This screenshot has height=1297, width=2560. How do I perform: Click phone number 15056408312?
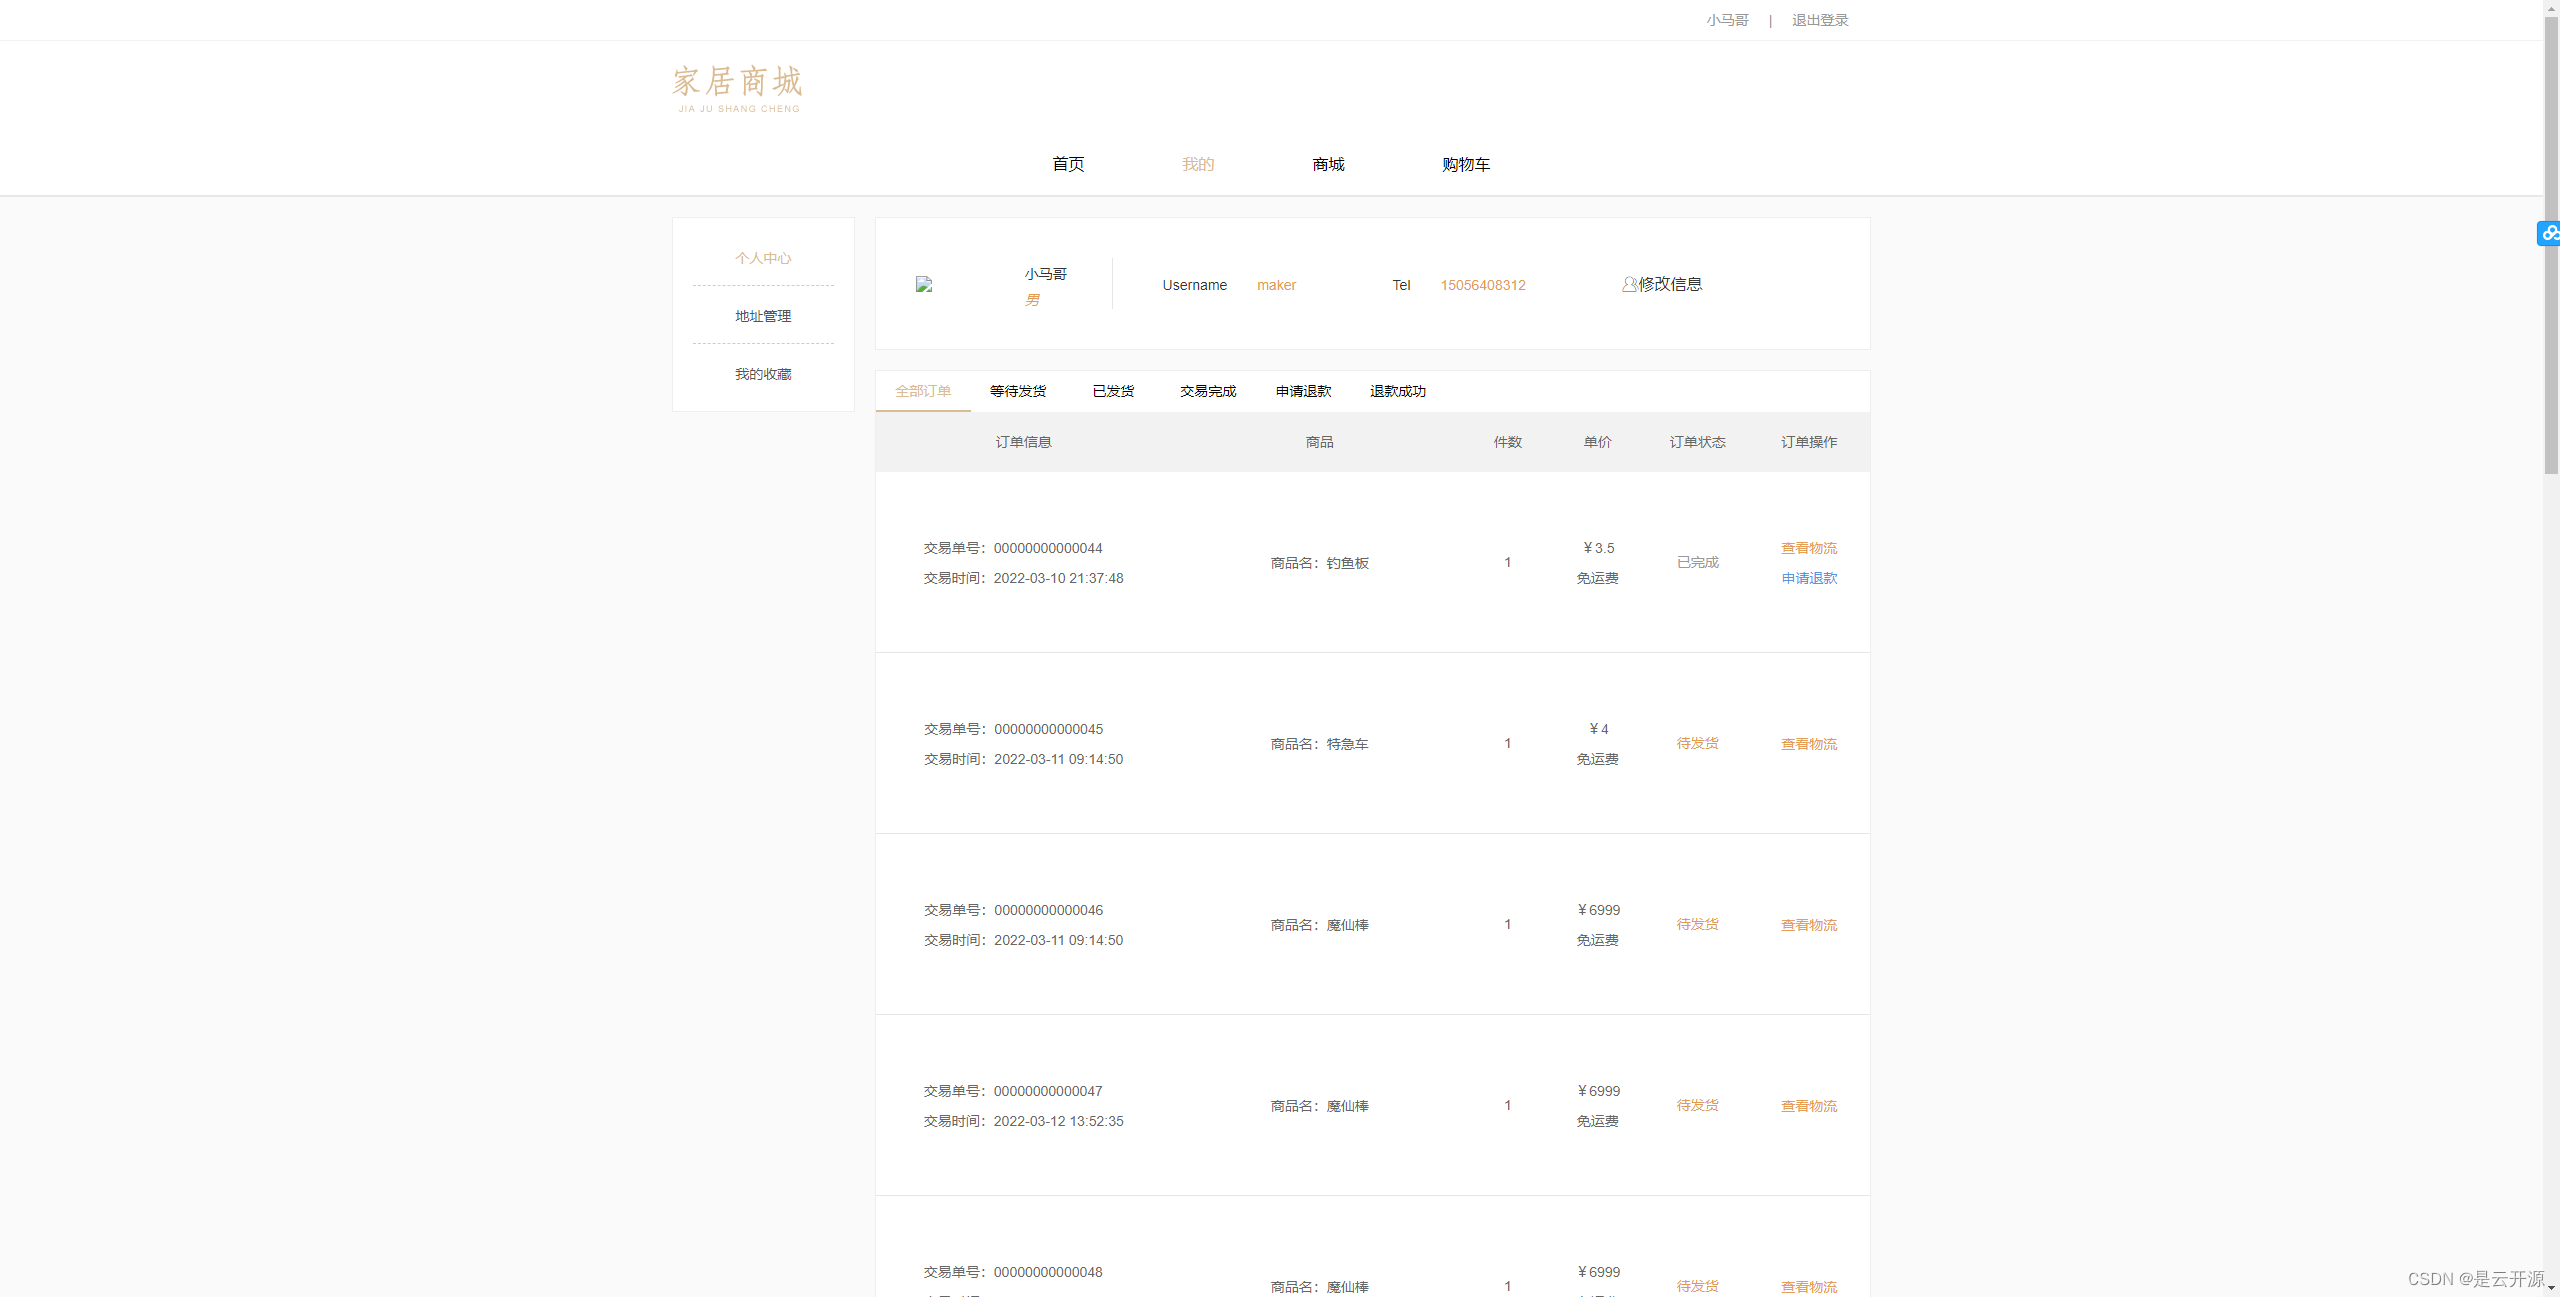coord(1483,285)
